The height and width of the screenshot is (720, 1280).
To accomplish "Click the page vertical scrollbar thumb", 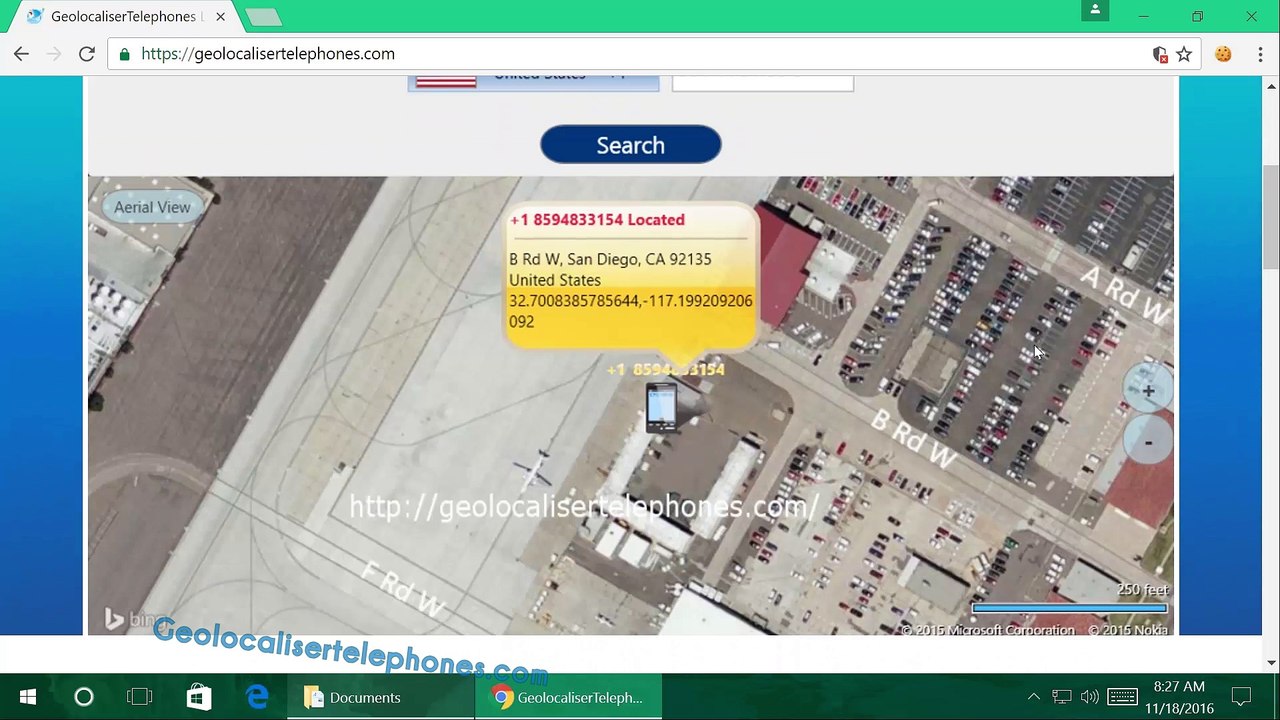I will tap(1271, 218).
